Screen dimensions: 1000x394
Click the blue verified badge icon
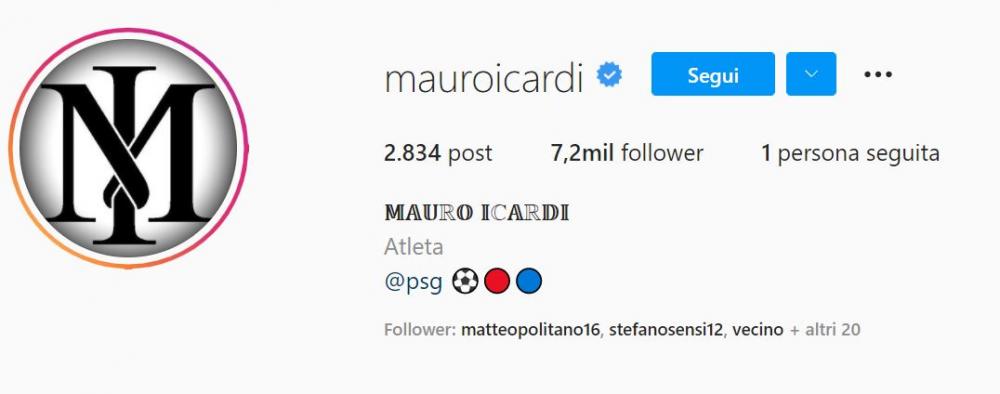[609, 75]
